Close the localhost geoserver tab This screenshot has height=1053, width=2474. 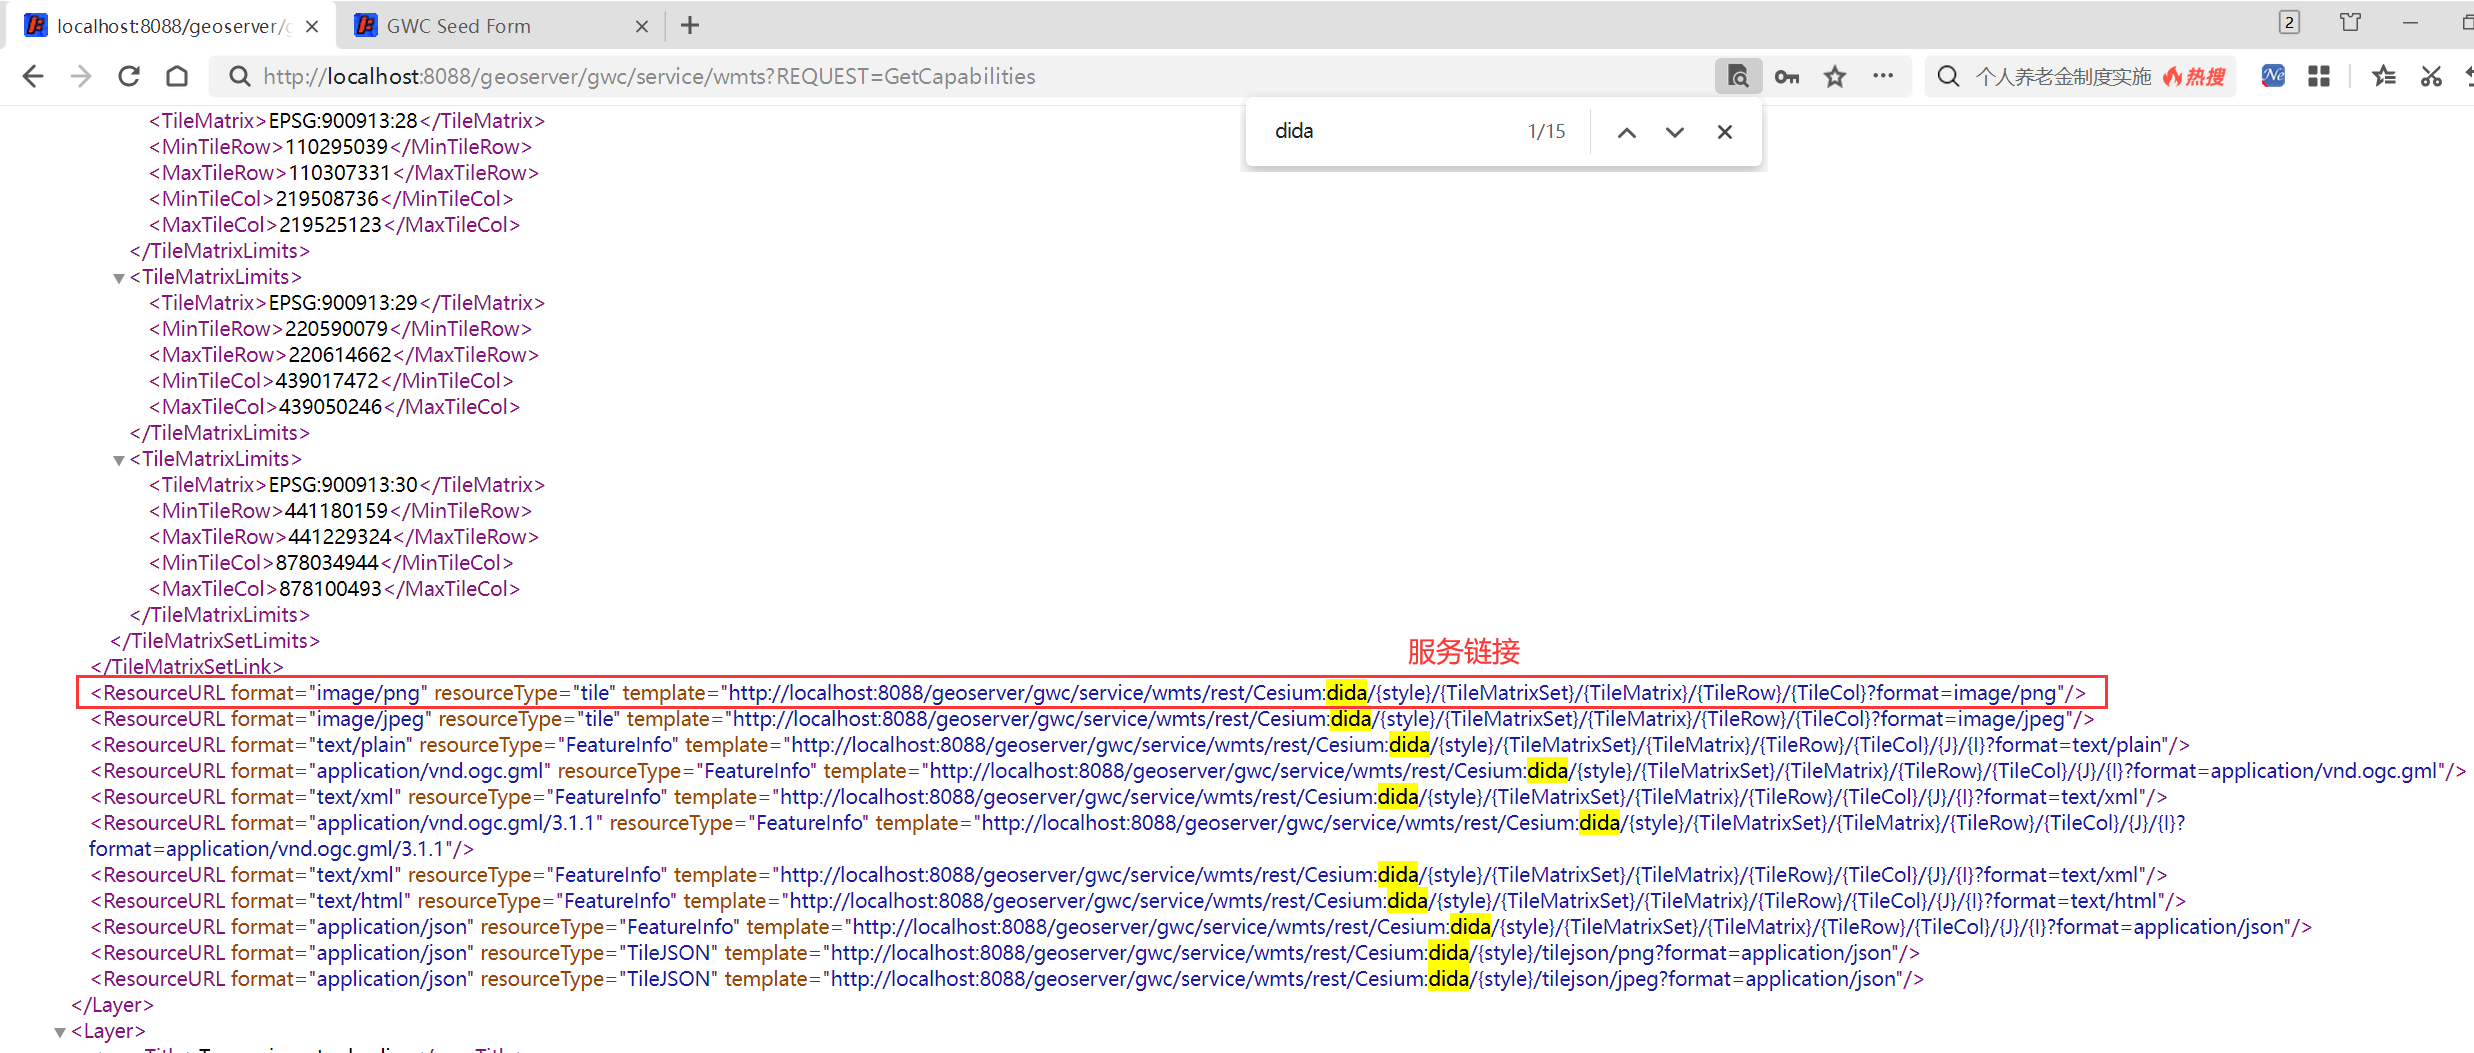coord(312,27)
